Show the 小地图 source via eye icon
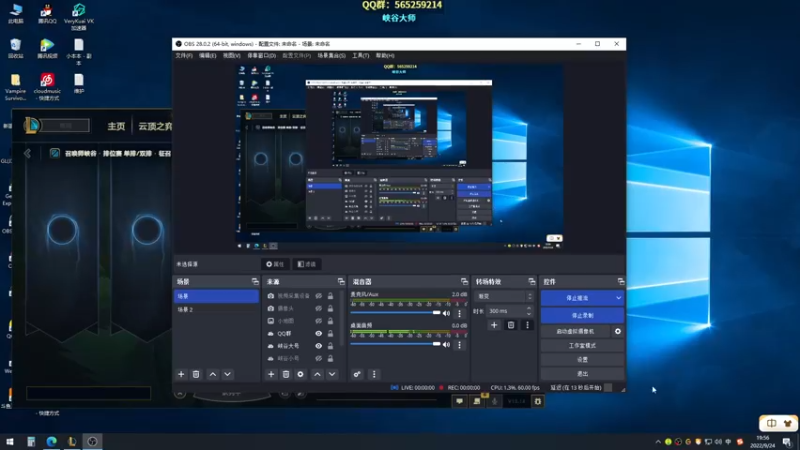The width and height of the screenshot is (800, 450). click(x=318, y=321)
